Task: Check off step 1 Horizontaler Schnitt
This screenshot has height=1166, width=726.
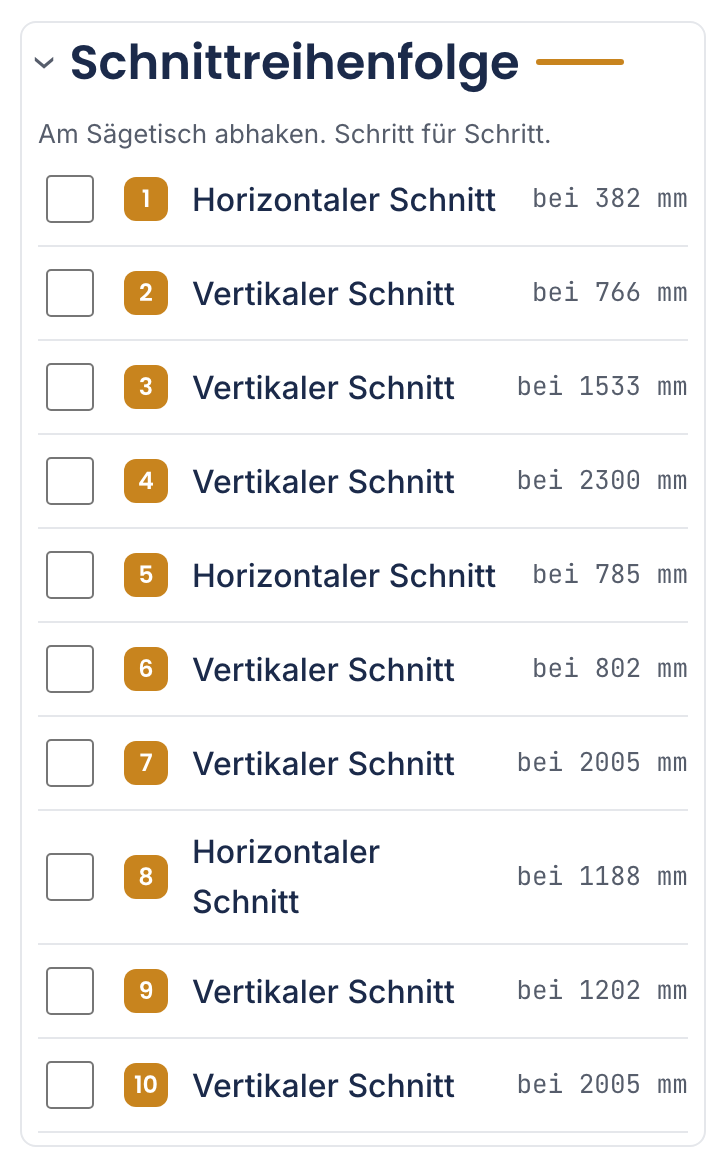Action: click(70, 199)
